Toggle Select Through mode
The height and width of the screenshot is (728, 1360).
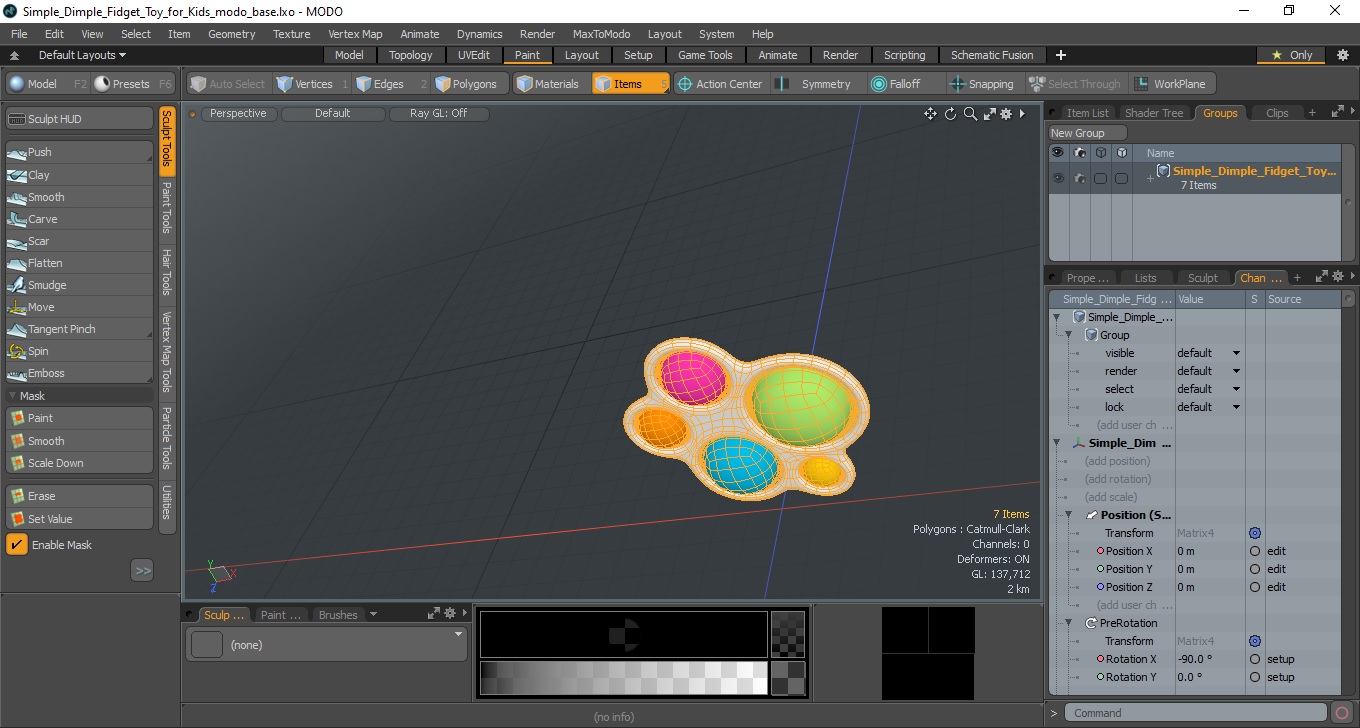(1075, 84)
